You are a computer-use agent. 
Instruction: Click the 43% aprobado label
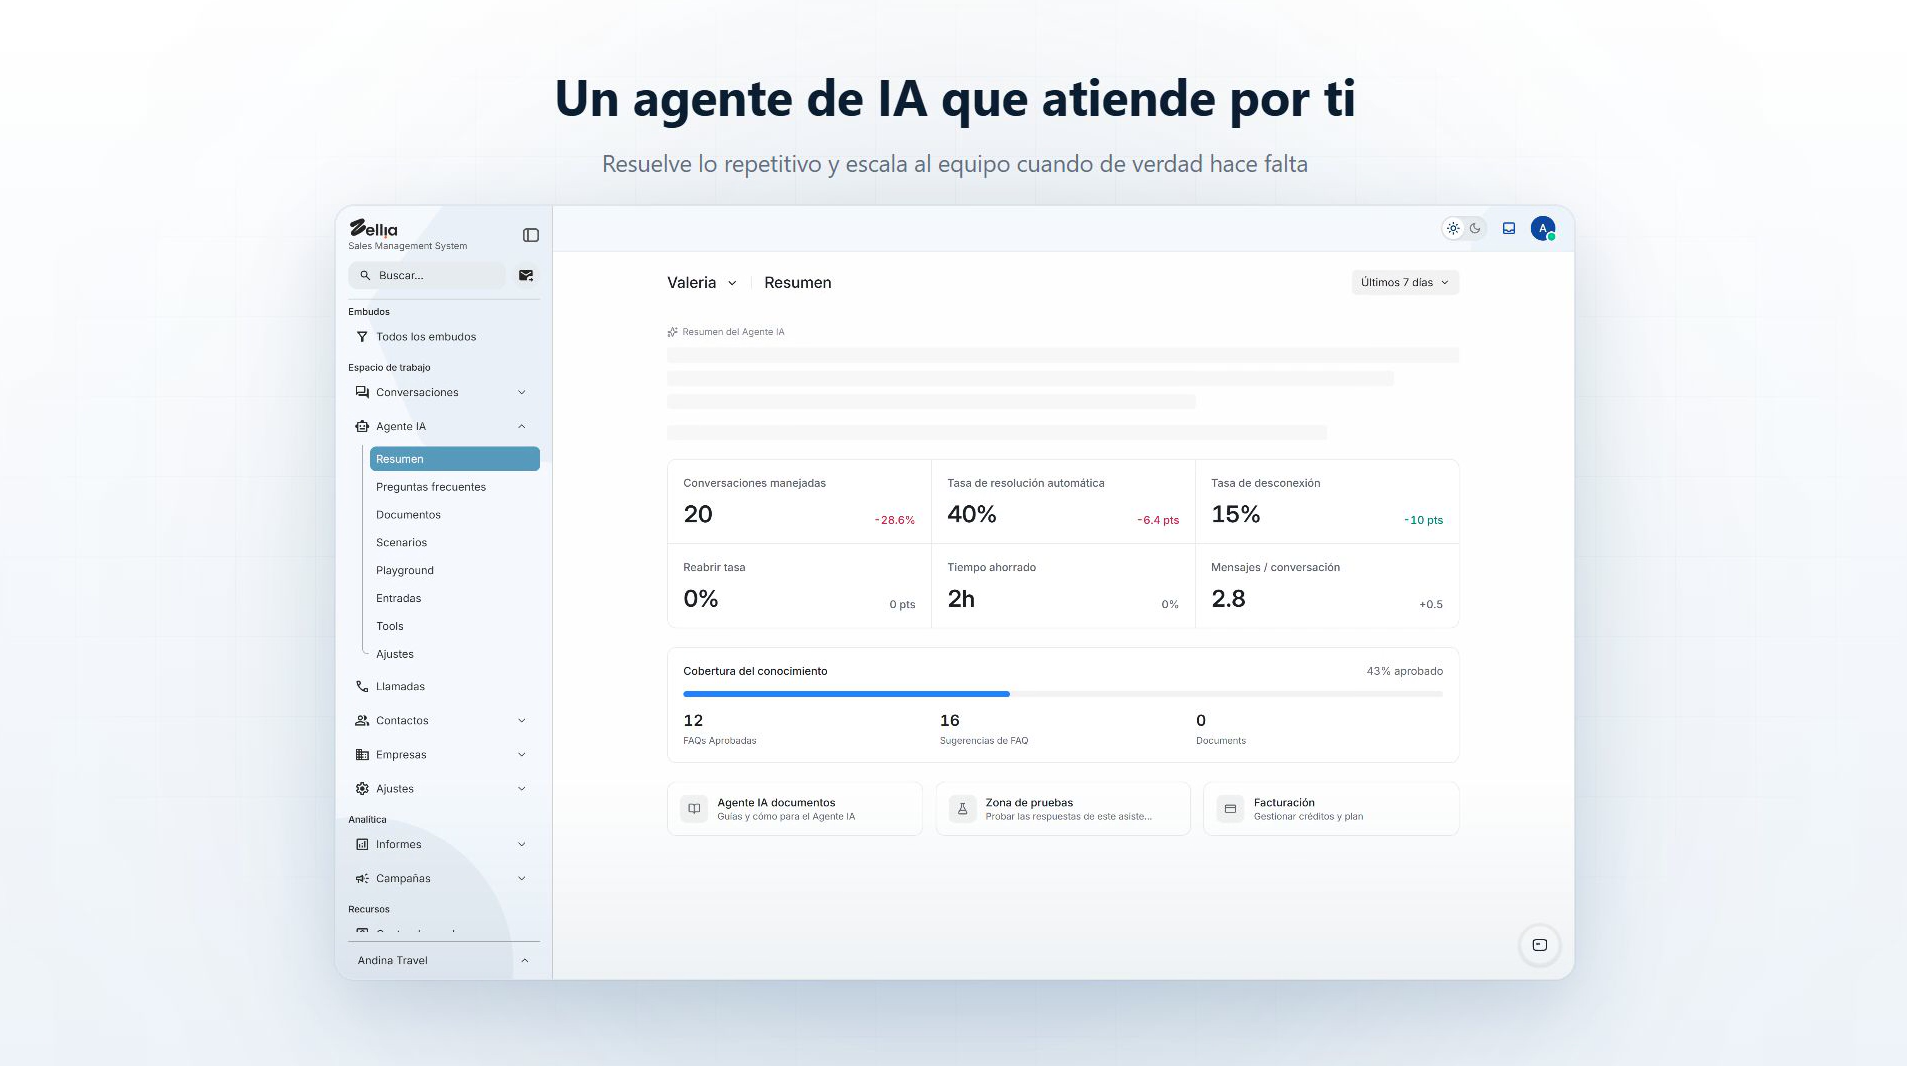1405,671
